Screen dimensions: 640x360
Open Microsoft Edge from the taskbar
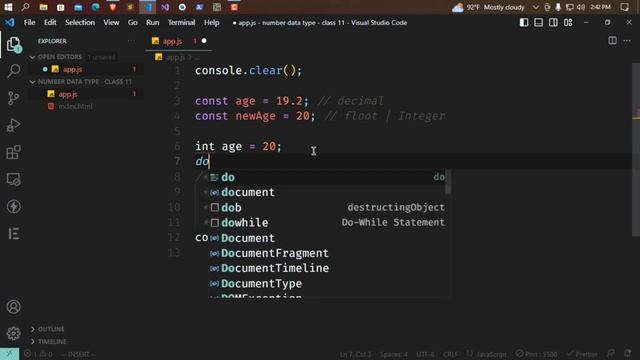pyautogui.click(x=96, y=7)
